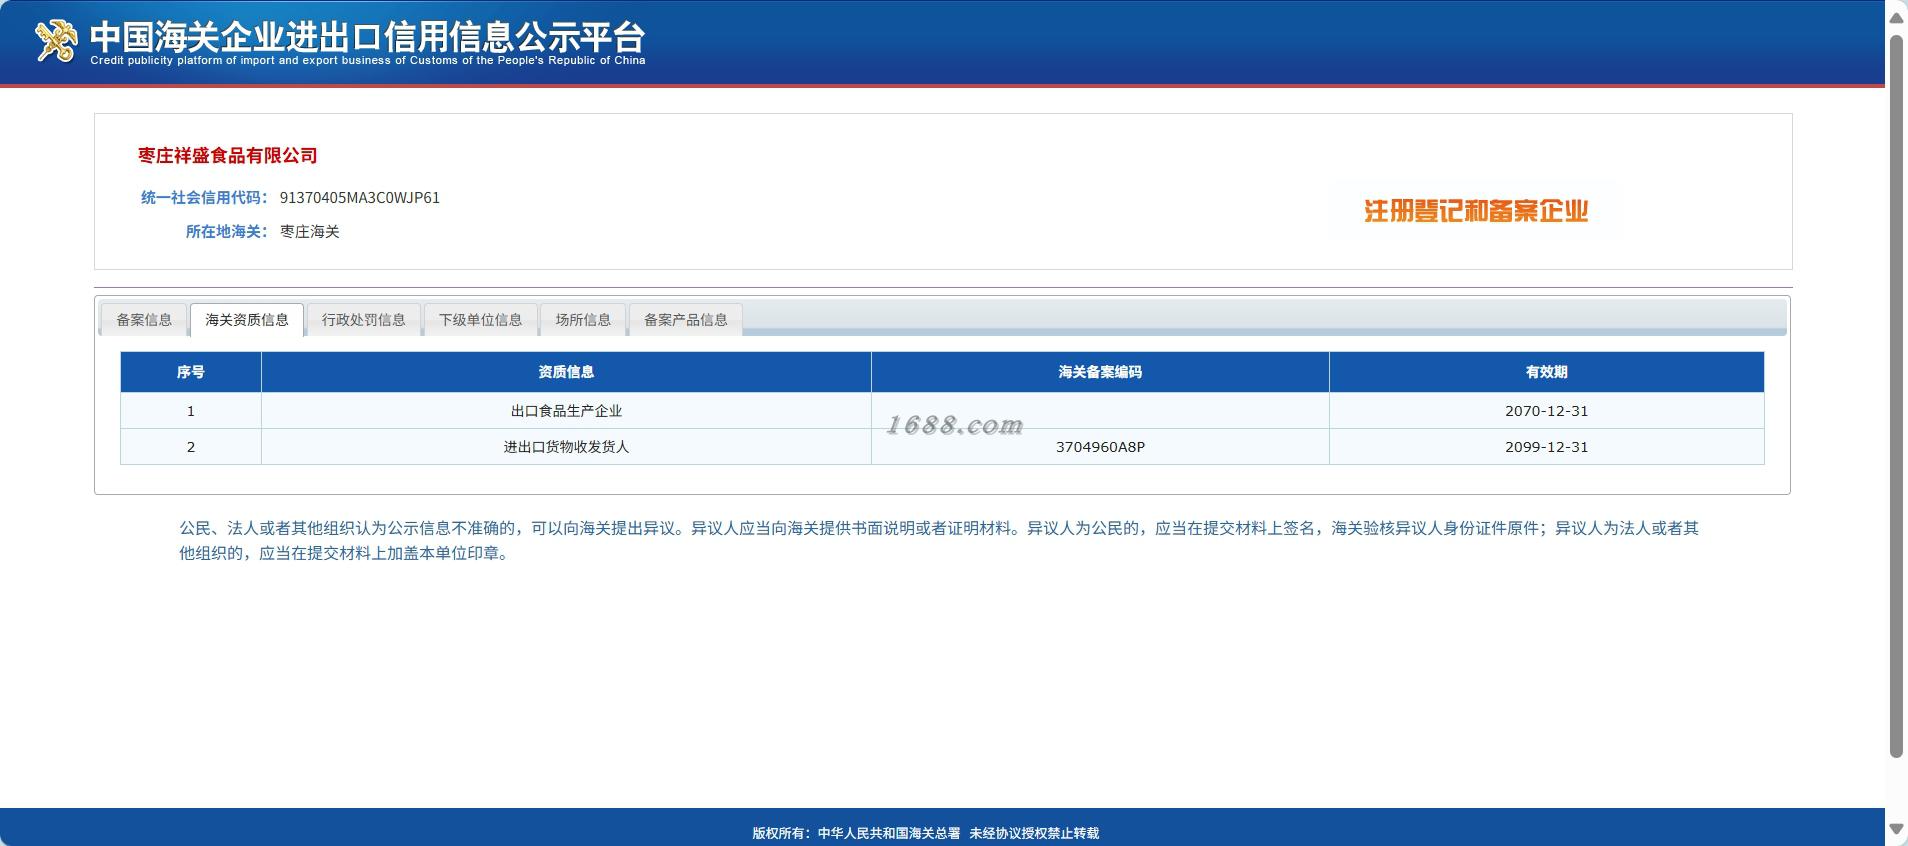Switch to the 行政处罚信息 tab
Image resolution: width=1908 pixels, height=846 pixels.
point(364,320)
